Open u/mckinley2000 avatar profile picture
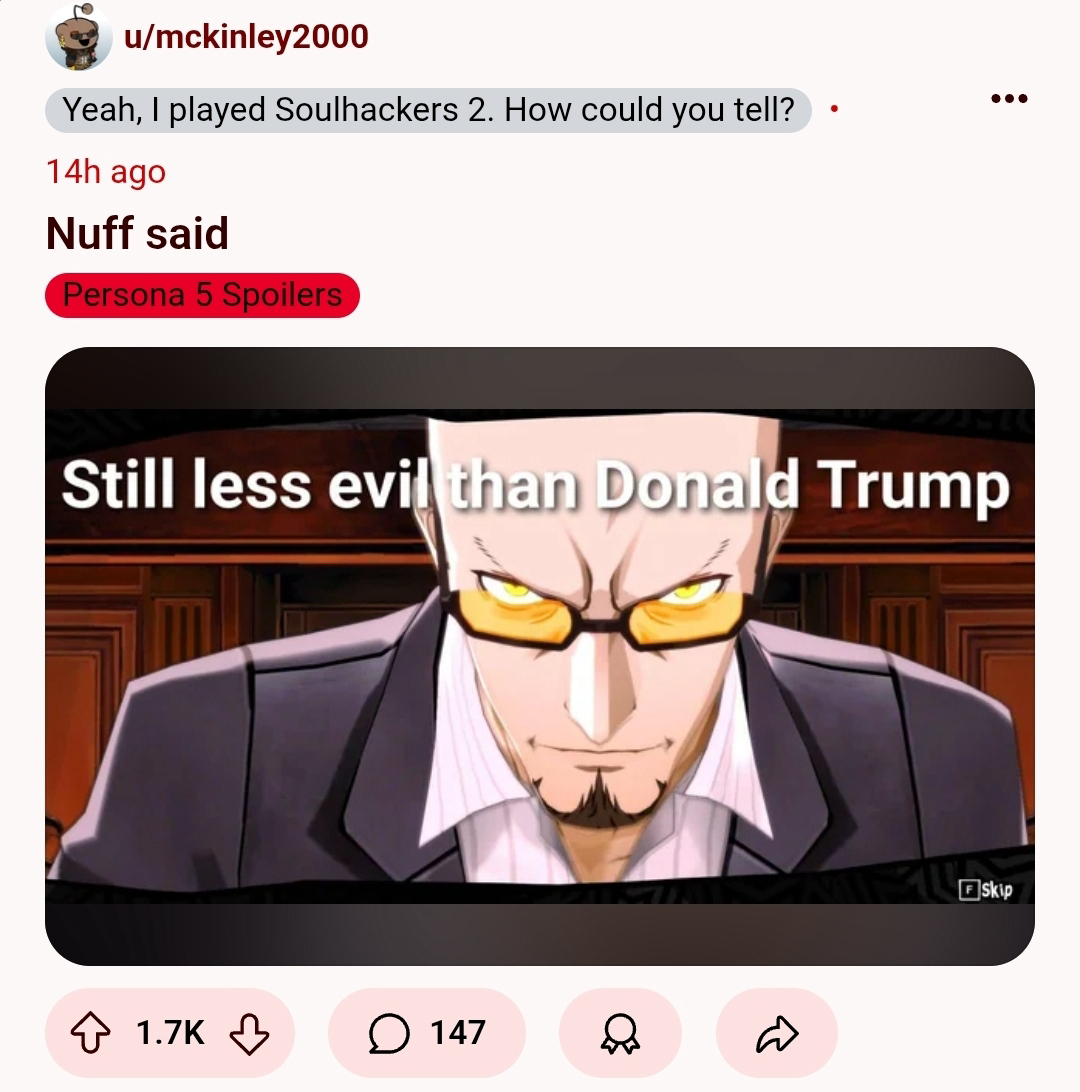 coord(79,37)
